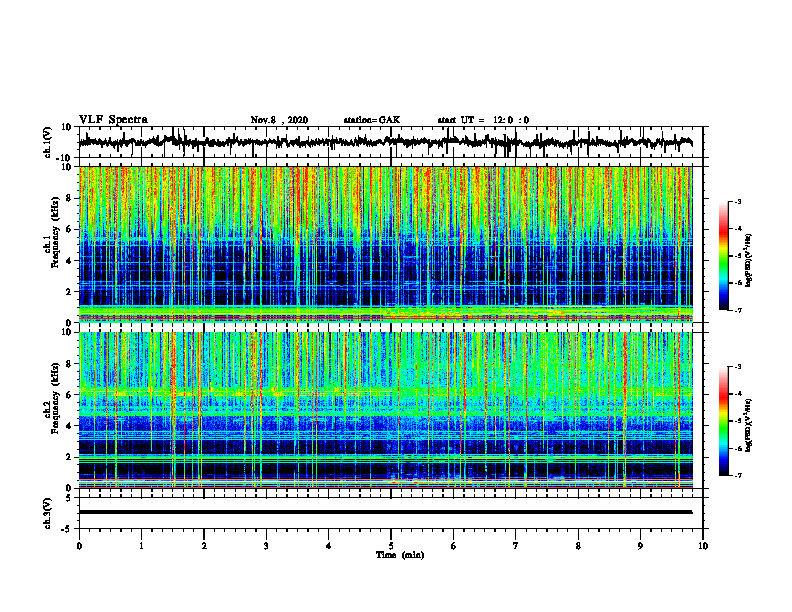Click the time axis tick label "7"
The width and height of the screenshot is (792, 612).
(516, 546)
